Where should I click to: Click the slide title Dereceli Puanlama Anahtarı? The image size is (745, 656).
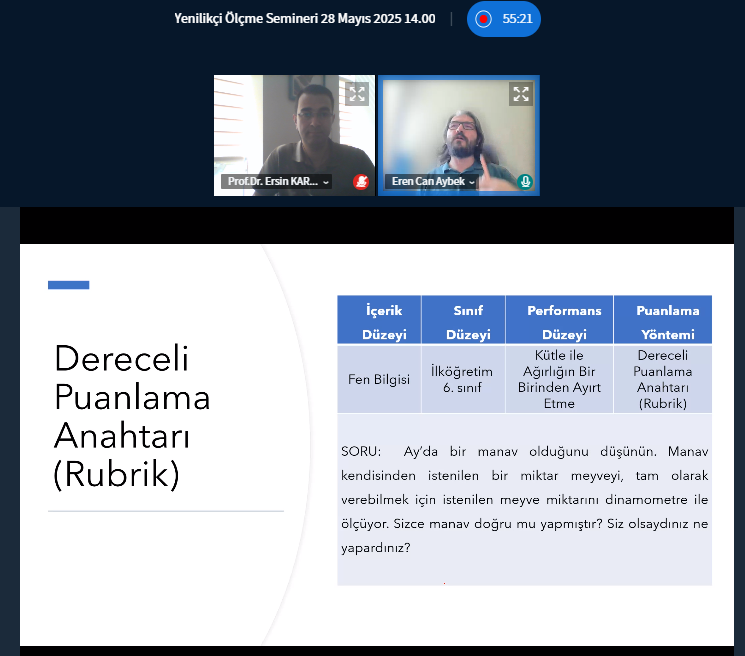tap(132, 416)
